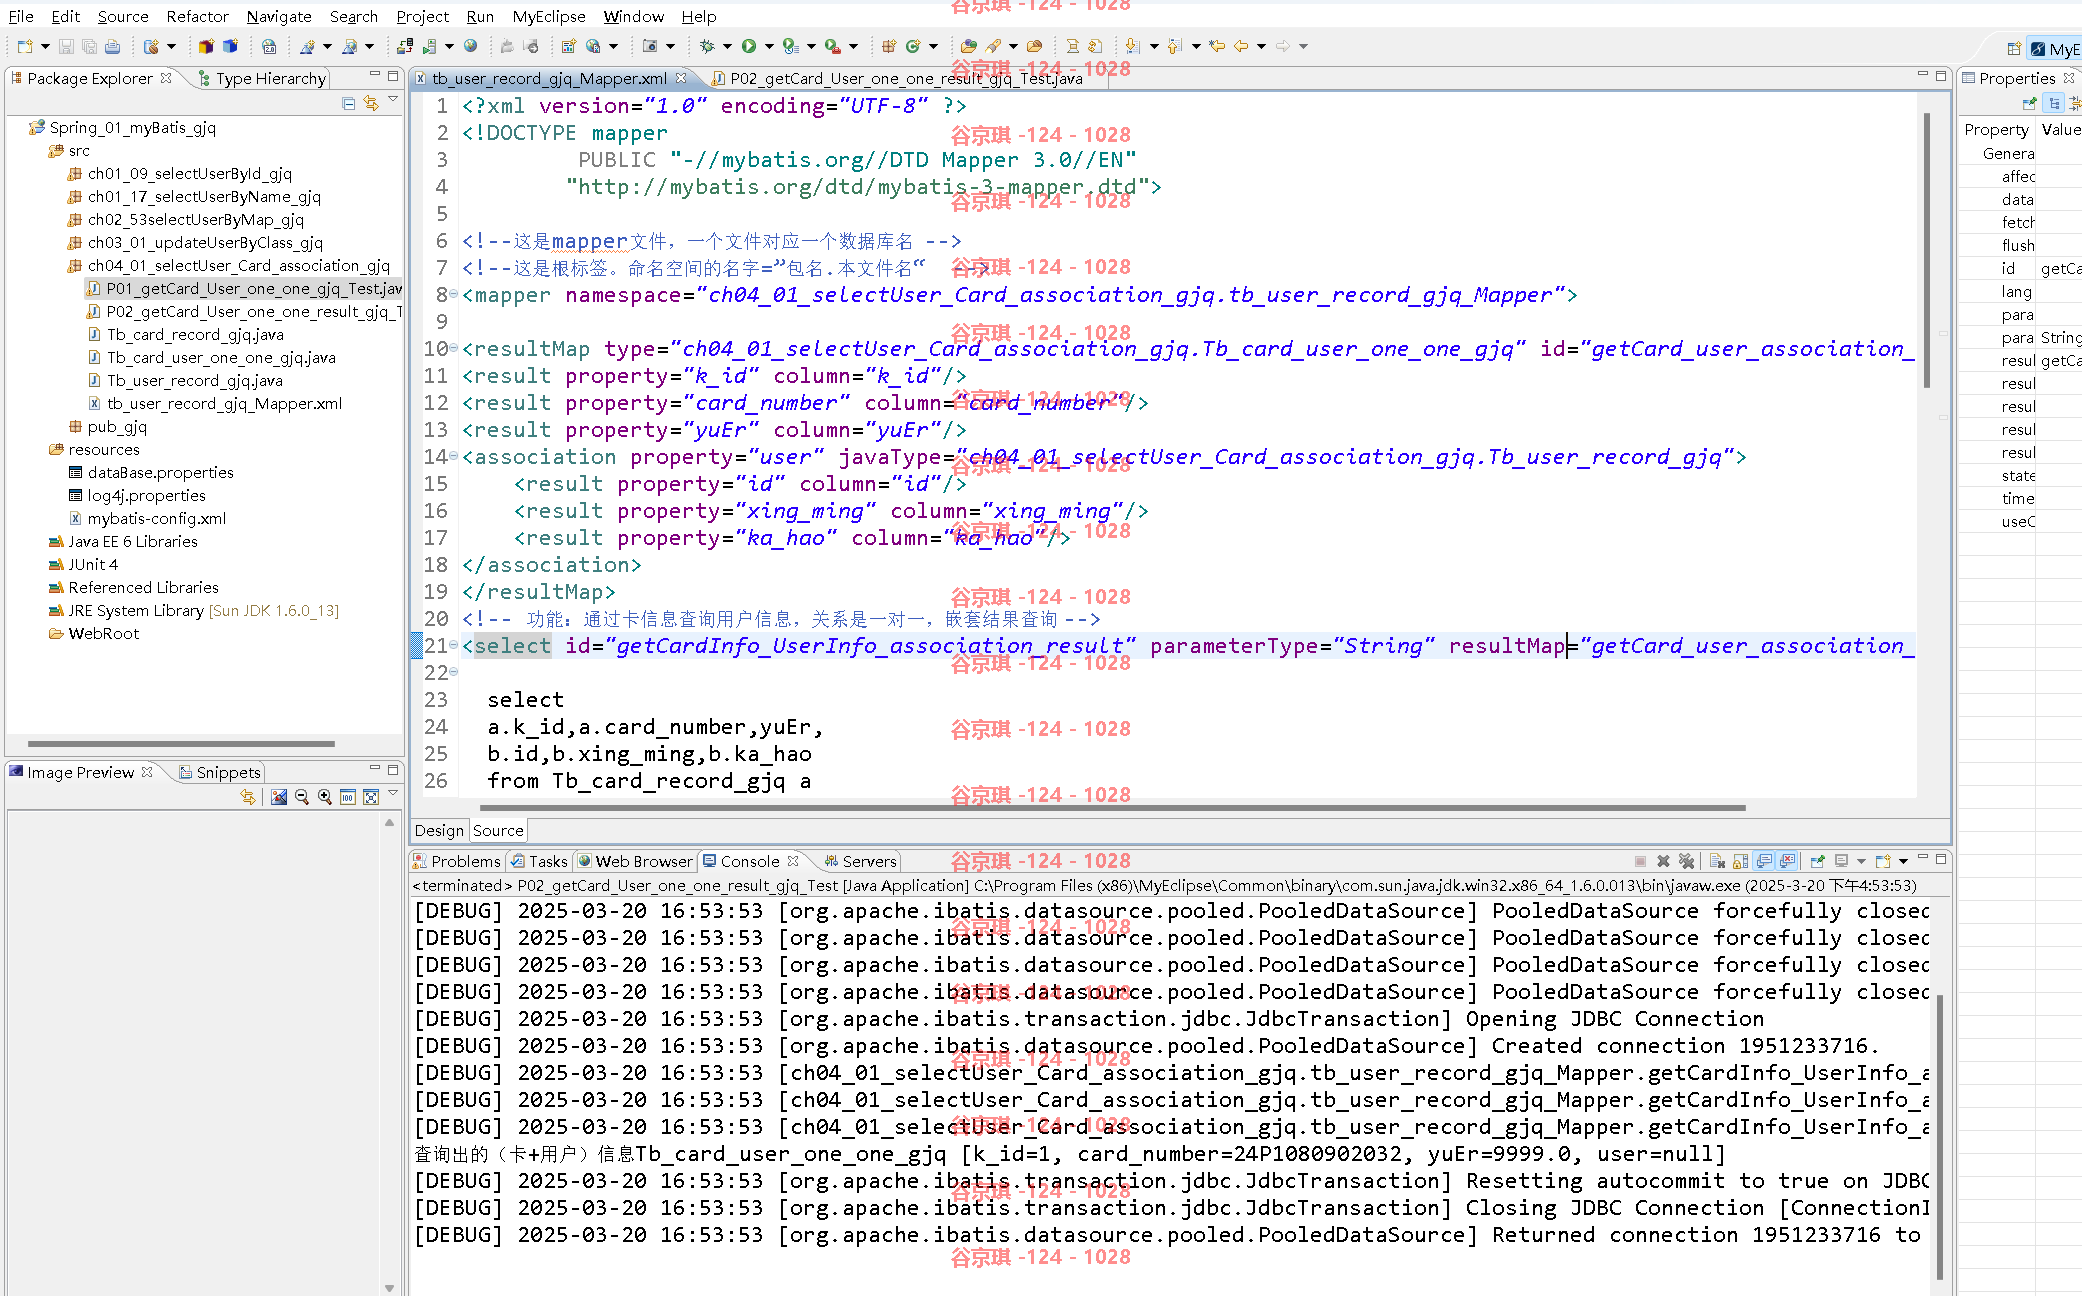Toggle Show Console When Standard Out Changes
Viewport: 2082px width, 1296px height.
click(1764, 861)
